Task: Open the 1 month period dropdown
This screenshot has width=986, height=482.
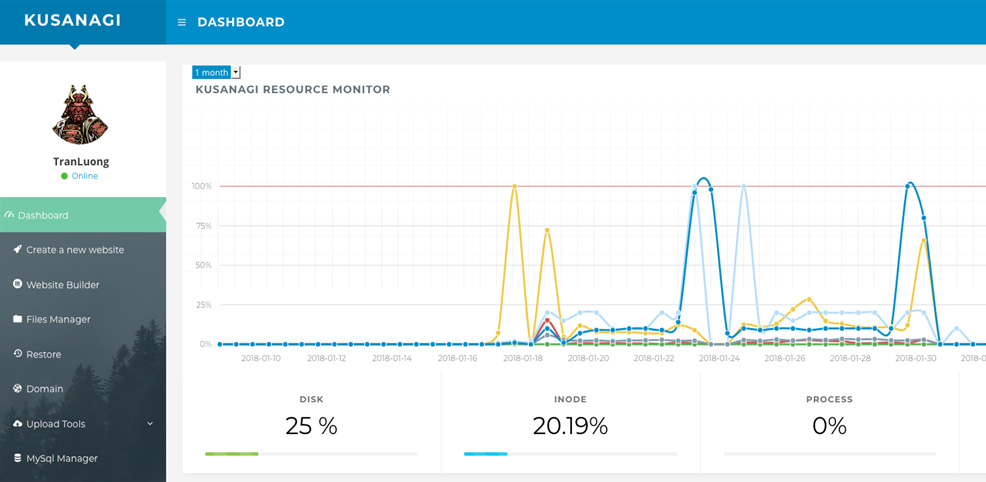Action: pyautogui.click(x=216, y=73)
